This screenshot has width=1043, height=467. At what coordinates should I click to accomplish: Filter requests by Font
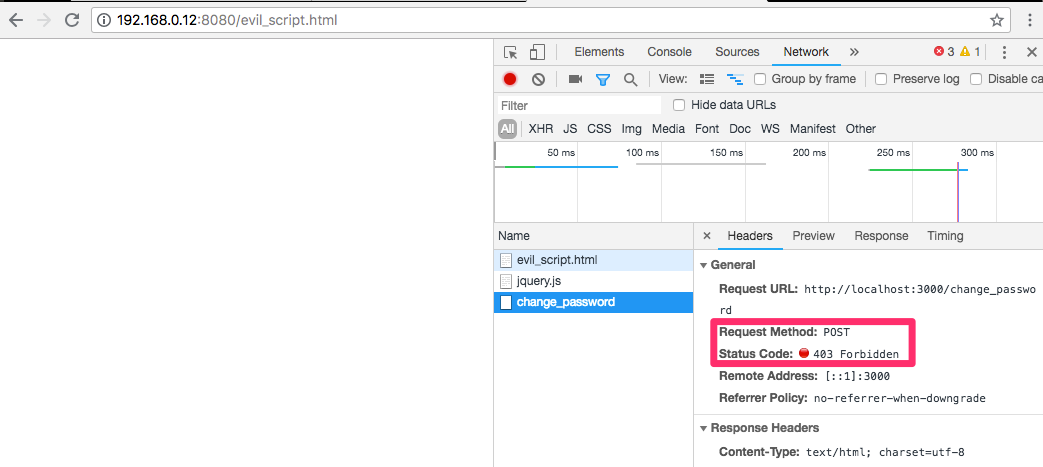coord(707,129)
